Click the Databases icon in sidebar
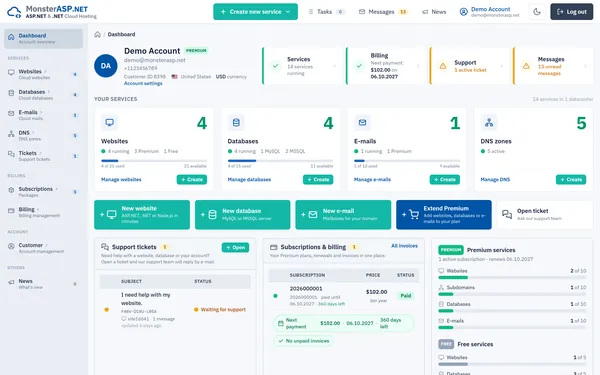The width and height of the screenshot is (600, 375). pyautogui.click(x=11, y=93)
